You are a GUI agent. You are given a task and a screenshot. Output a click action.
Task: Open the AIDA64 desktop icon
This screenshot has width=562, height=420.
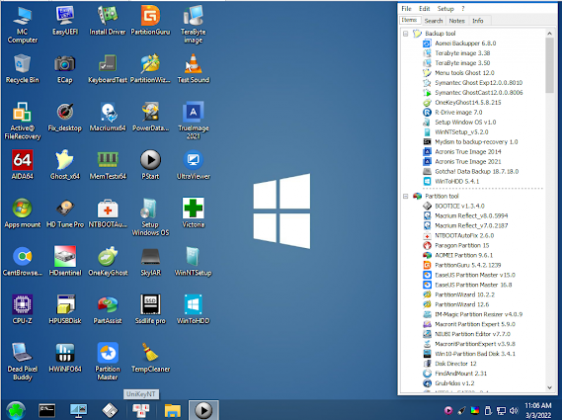tap(22, 164)
